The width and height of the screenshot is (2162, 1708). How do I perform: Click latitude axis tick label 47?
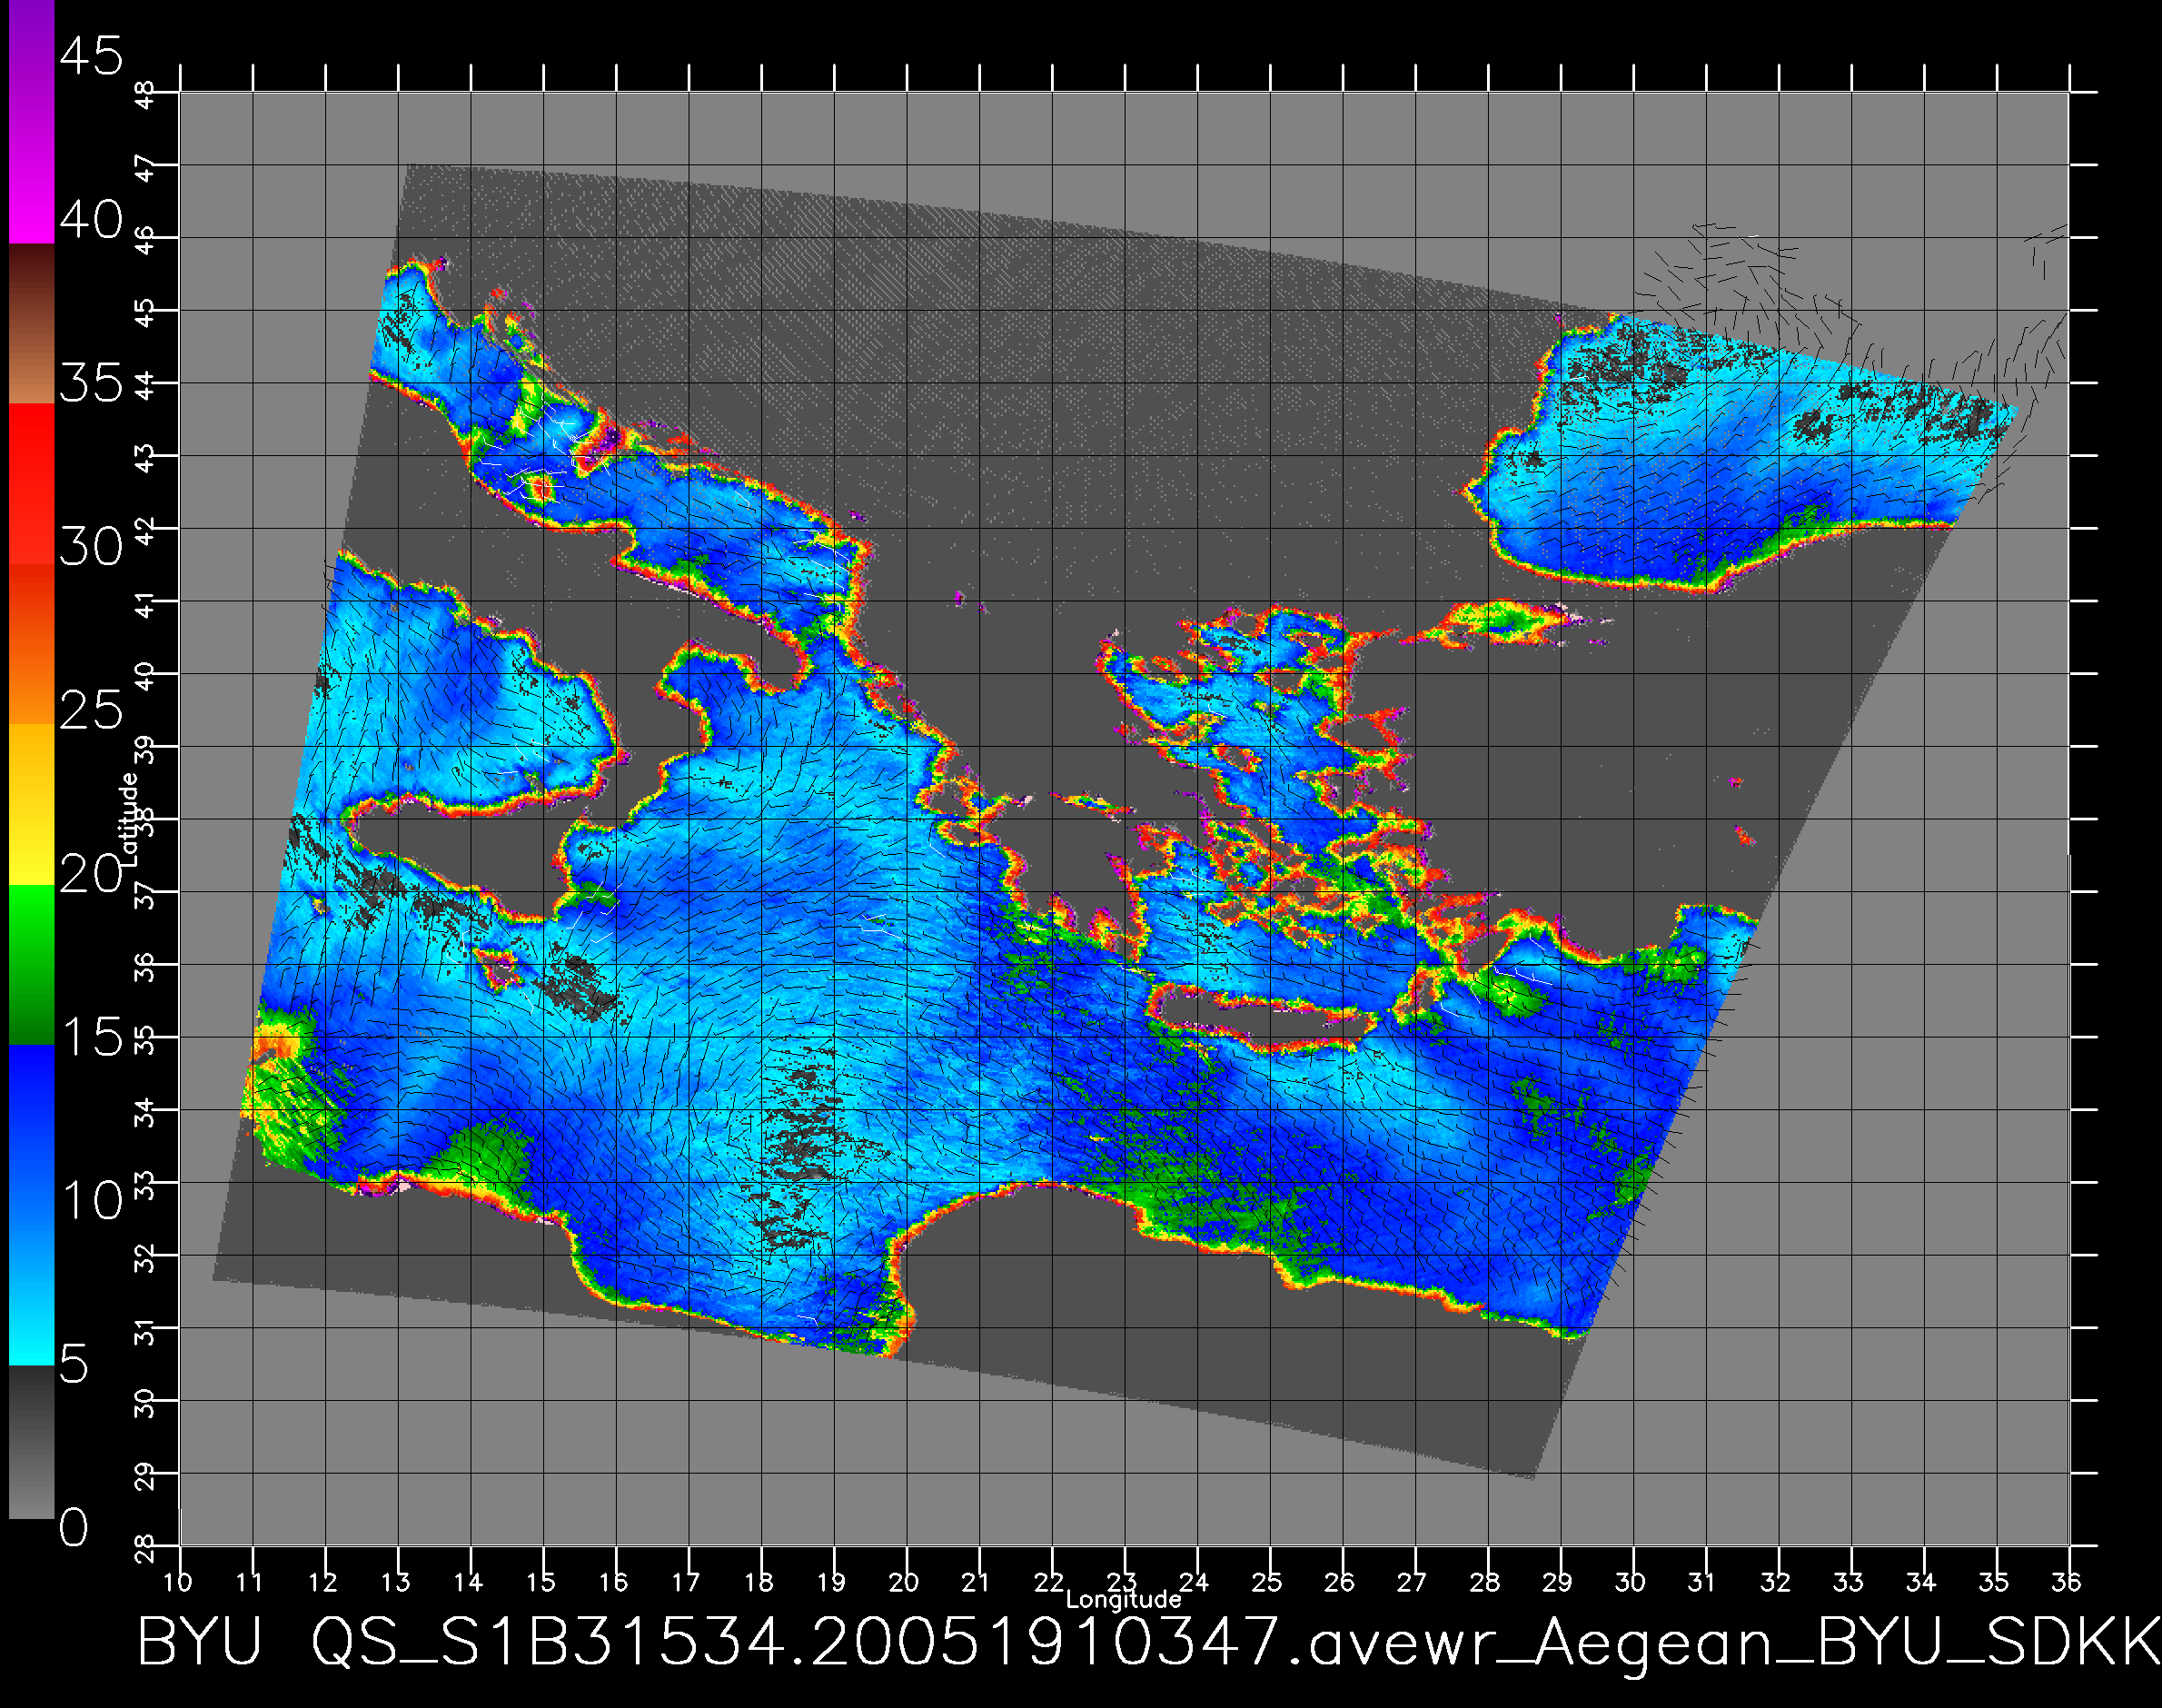point(146,168)
